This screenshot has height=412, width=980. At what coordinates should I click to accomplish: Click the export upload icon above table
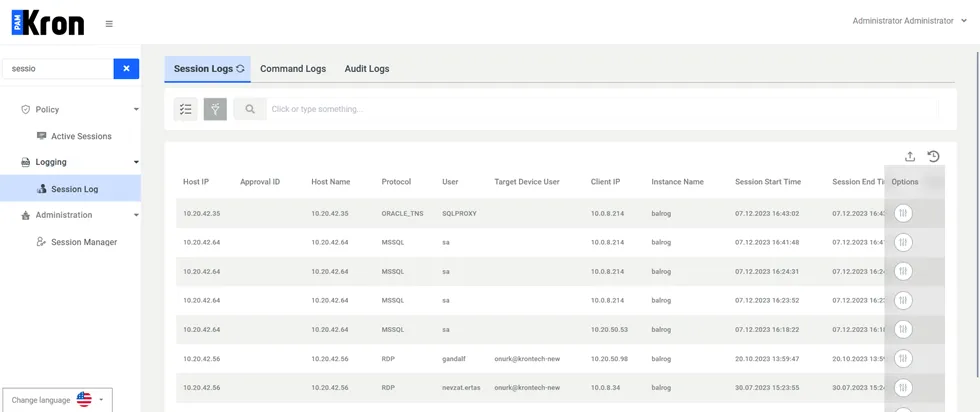point(910,156)
